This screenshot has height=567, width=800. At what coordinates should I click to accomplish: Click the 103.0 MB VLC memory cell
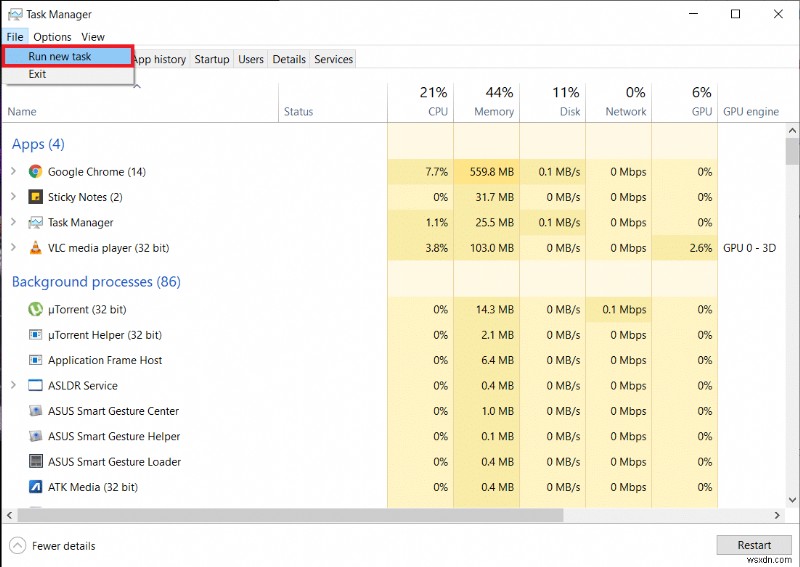(x=486, y=248)
